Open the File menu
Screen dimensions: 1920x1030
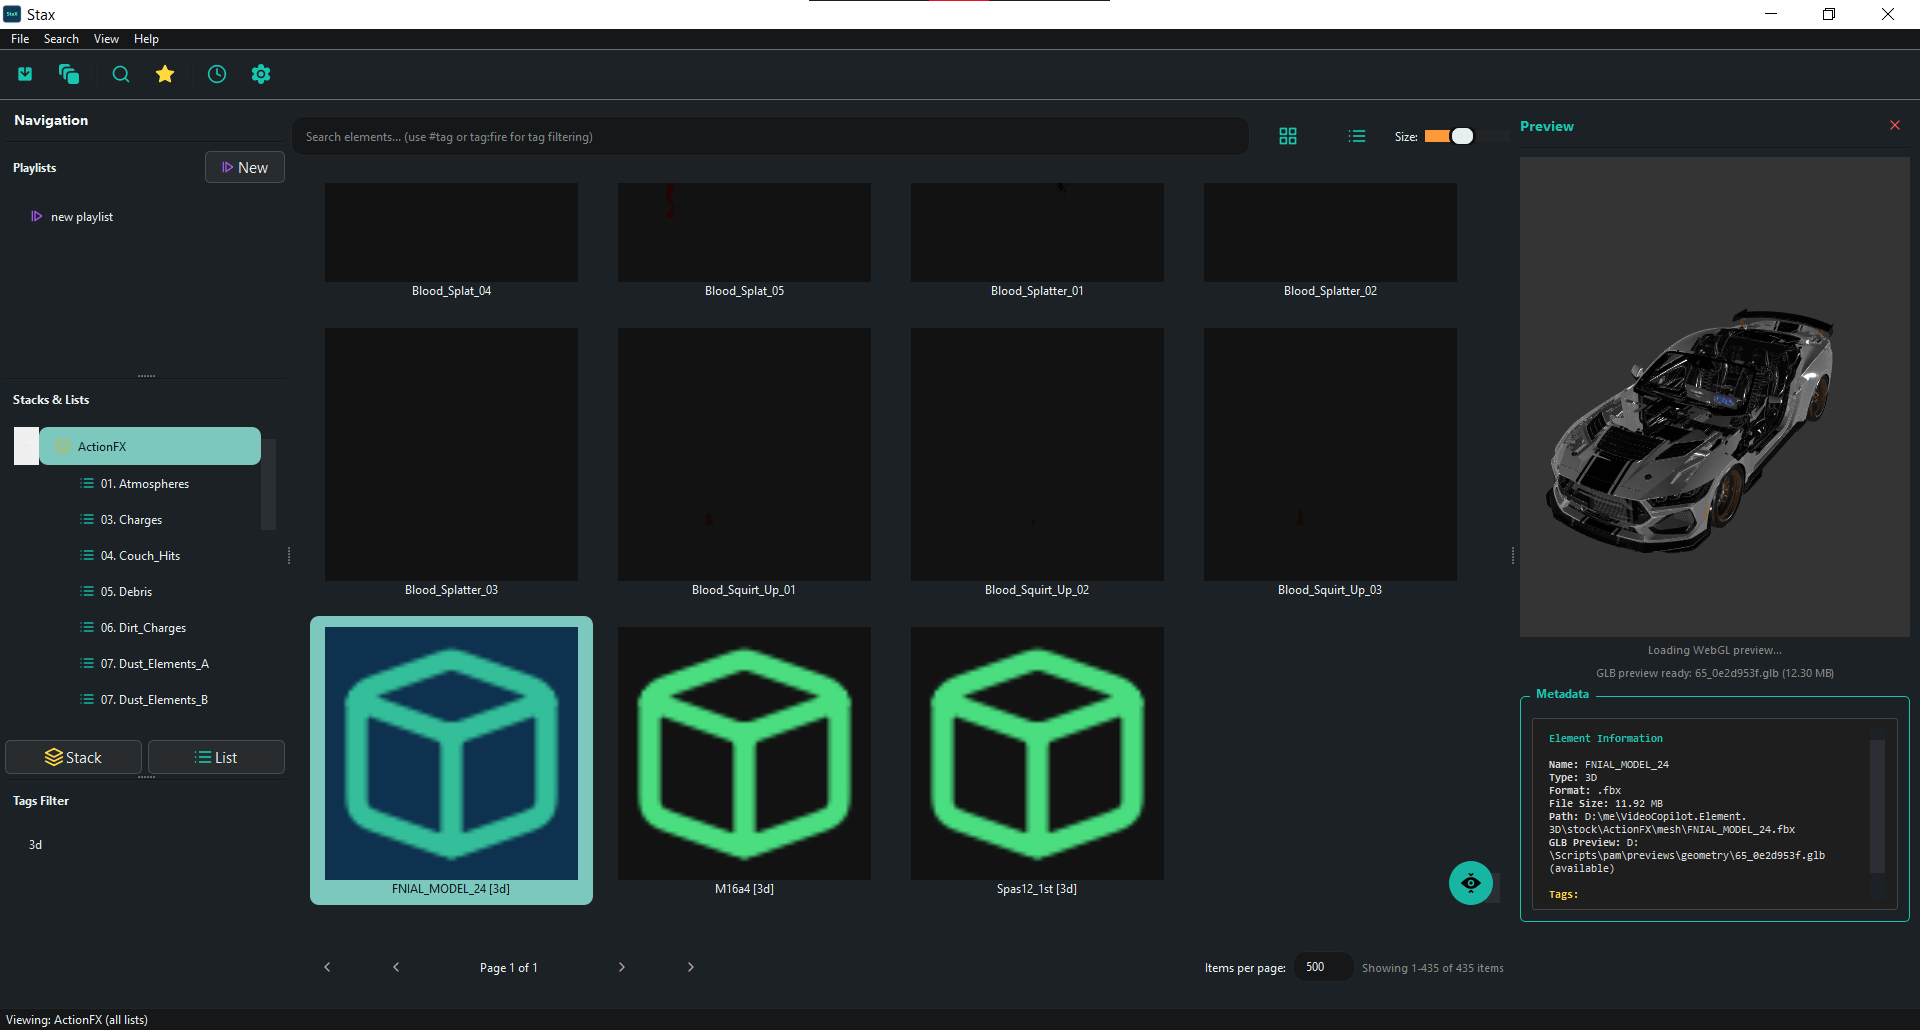pyautogui.click(x=20, y=39)
